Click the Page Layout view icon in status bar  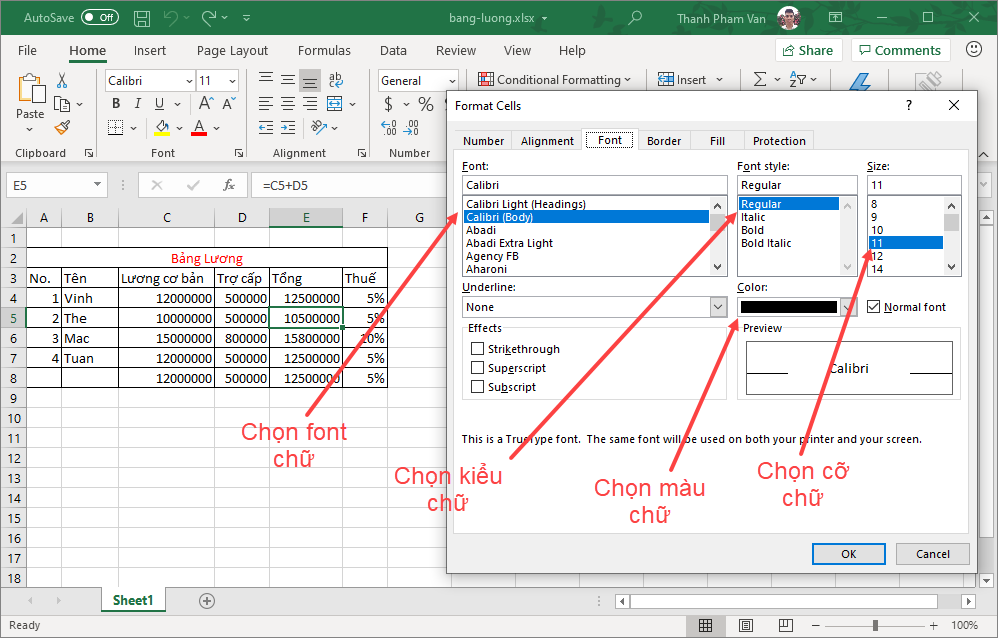point(746,625)
